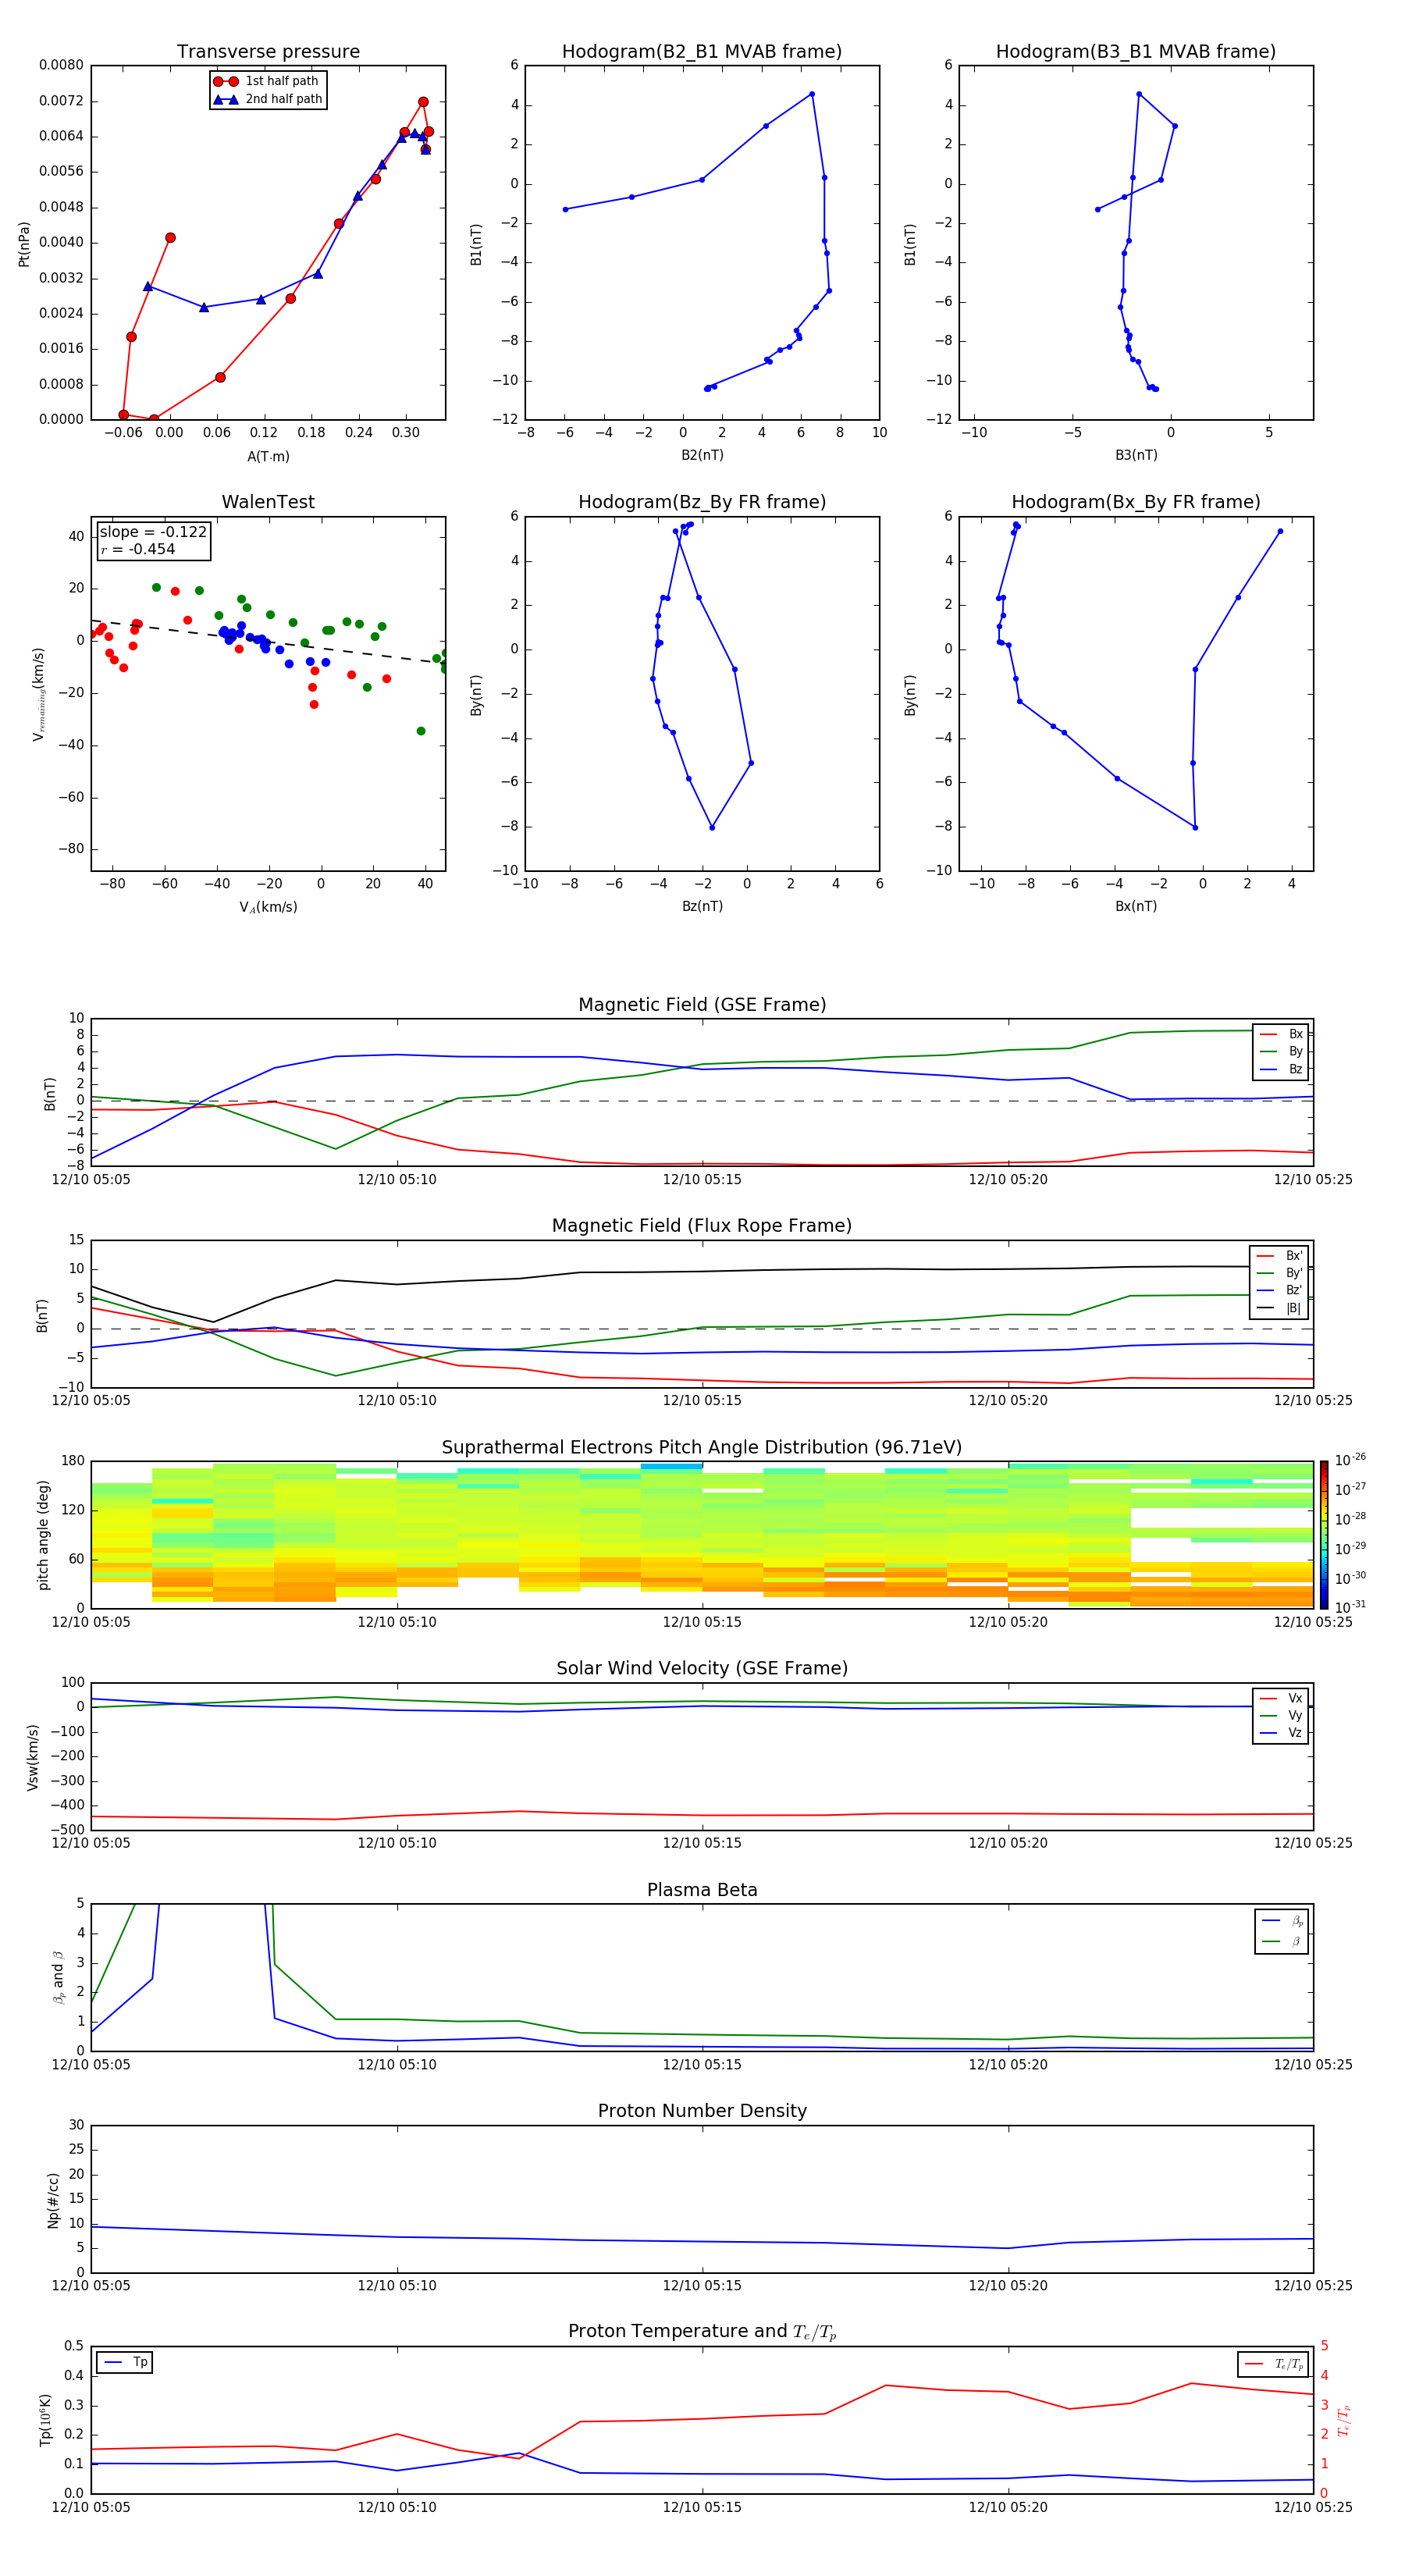The height and width of the screenshot is (2576, 1405).
Task: Select the "Tp" legend entry
Action: pyautogui.click(x=126, y=2362)
